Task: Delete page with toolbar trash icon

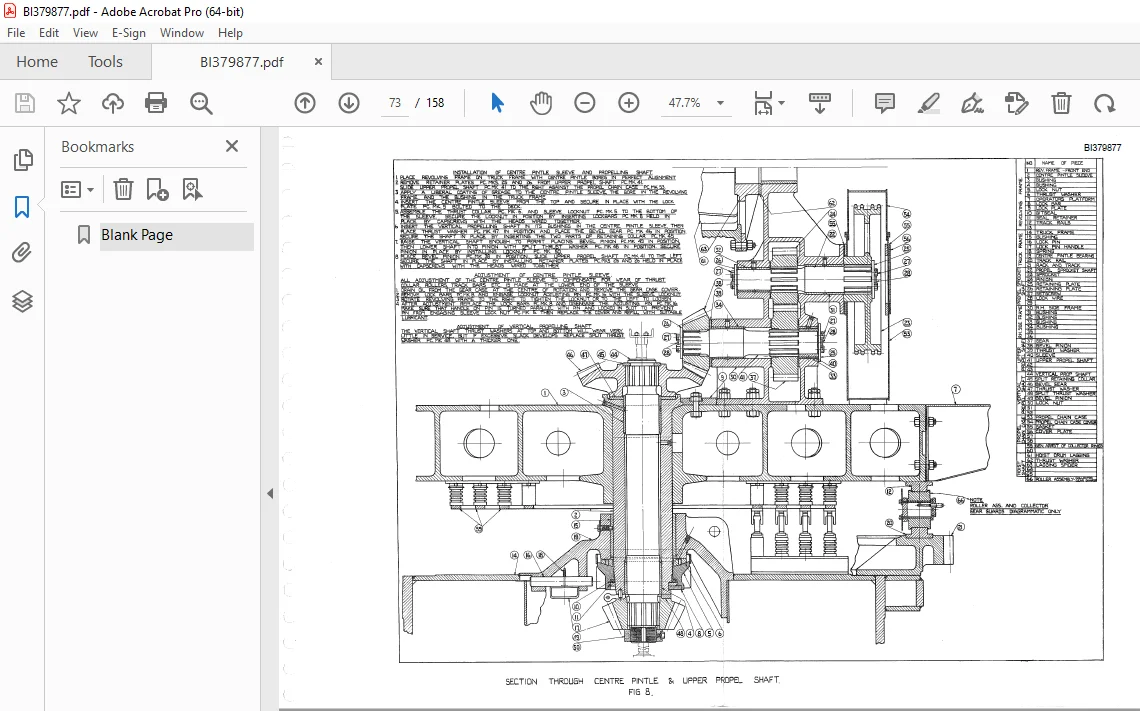Action: point(1061,103)
